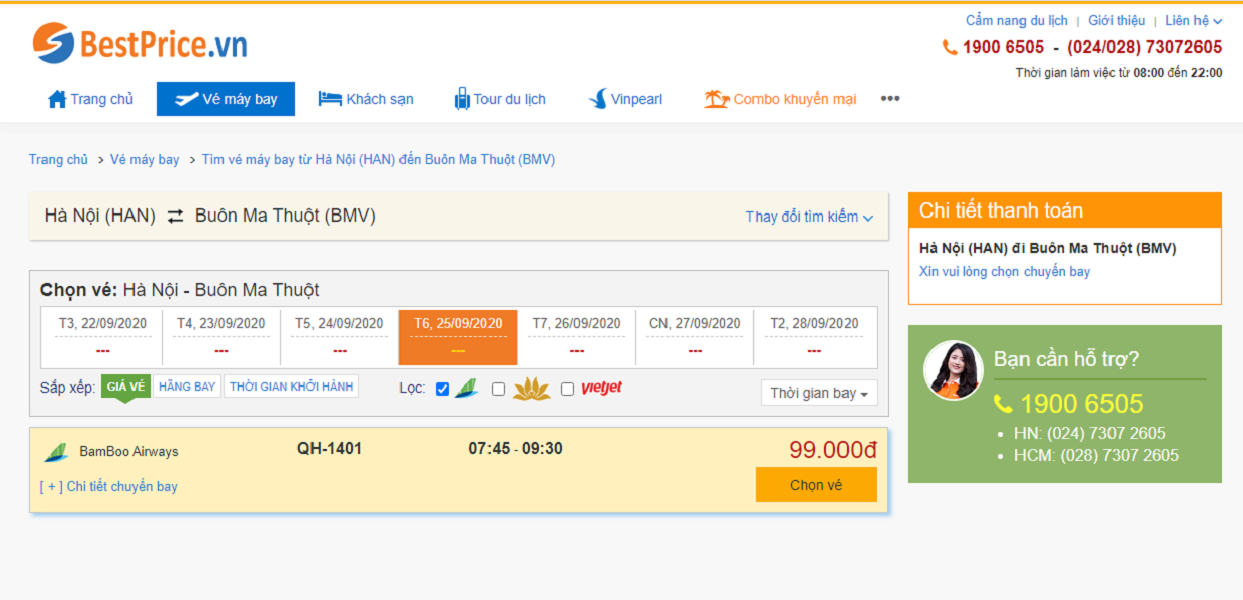Open the Khách sạn navigation item
Viewport: 1243px width, 600px height.
tap(366, 99)
